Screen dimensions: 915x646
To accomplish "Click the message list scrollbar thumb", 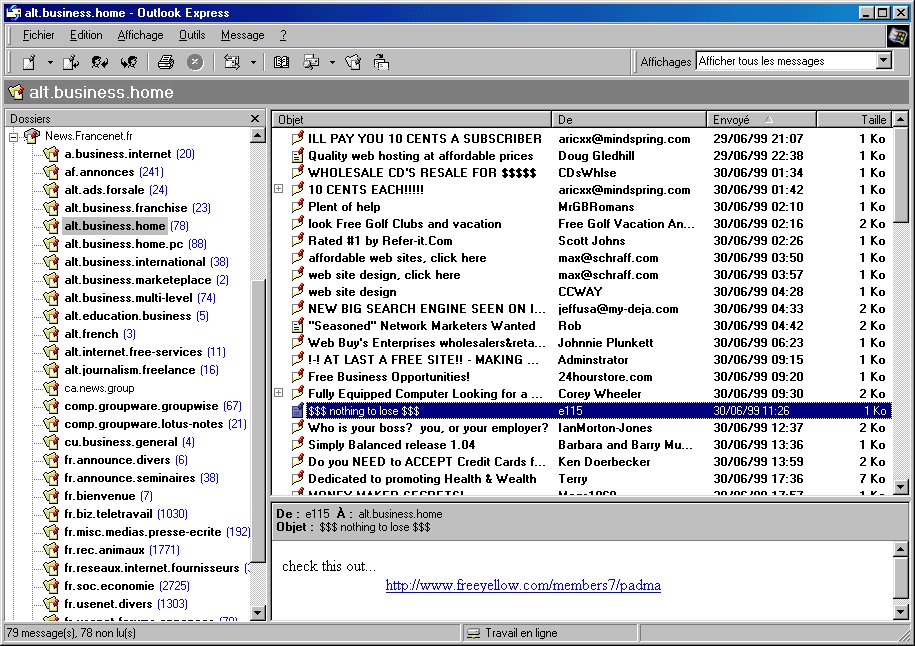I will coord(900,174).
